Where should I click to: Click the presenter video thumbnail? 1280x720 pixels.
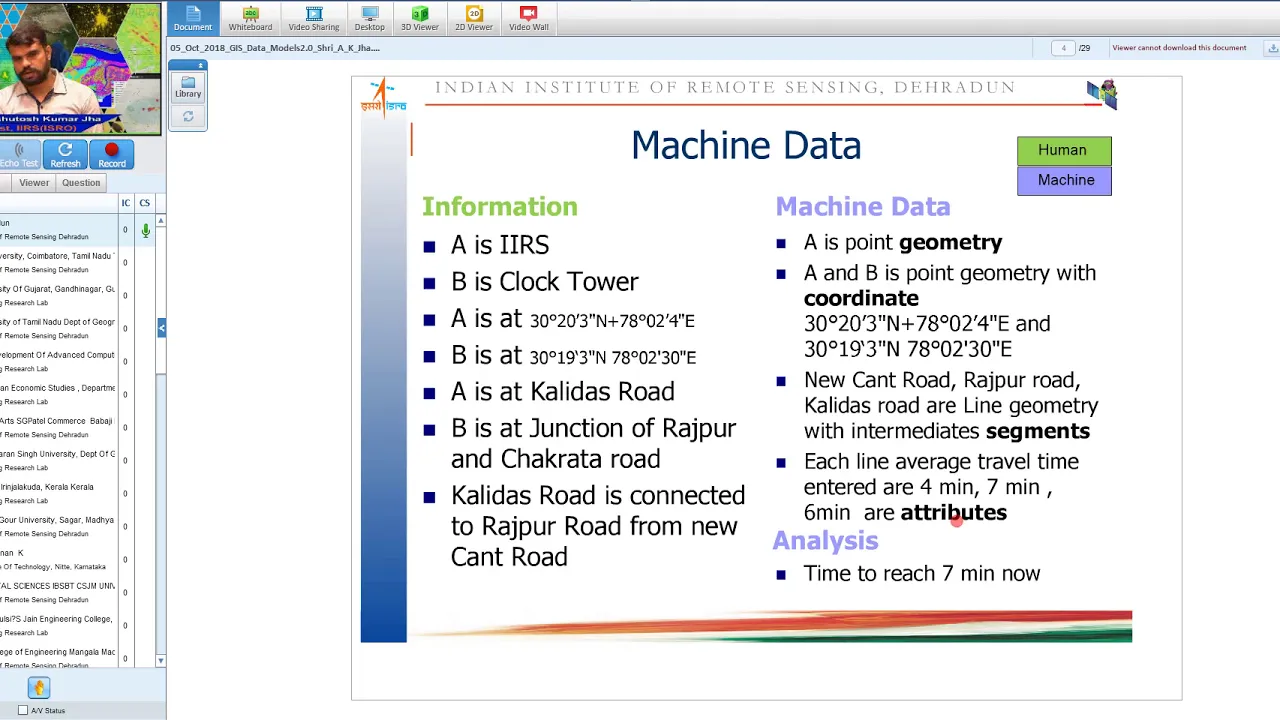click(x=80, y=68)
